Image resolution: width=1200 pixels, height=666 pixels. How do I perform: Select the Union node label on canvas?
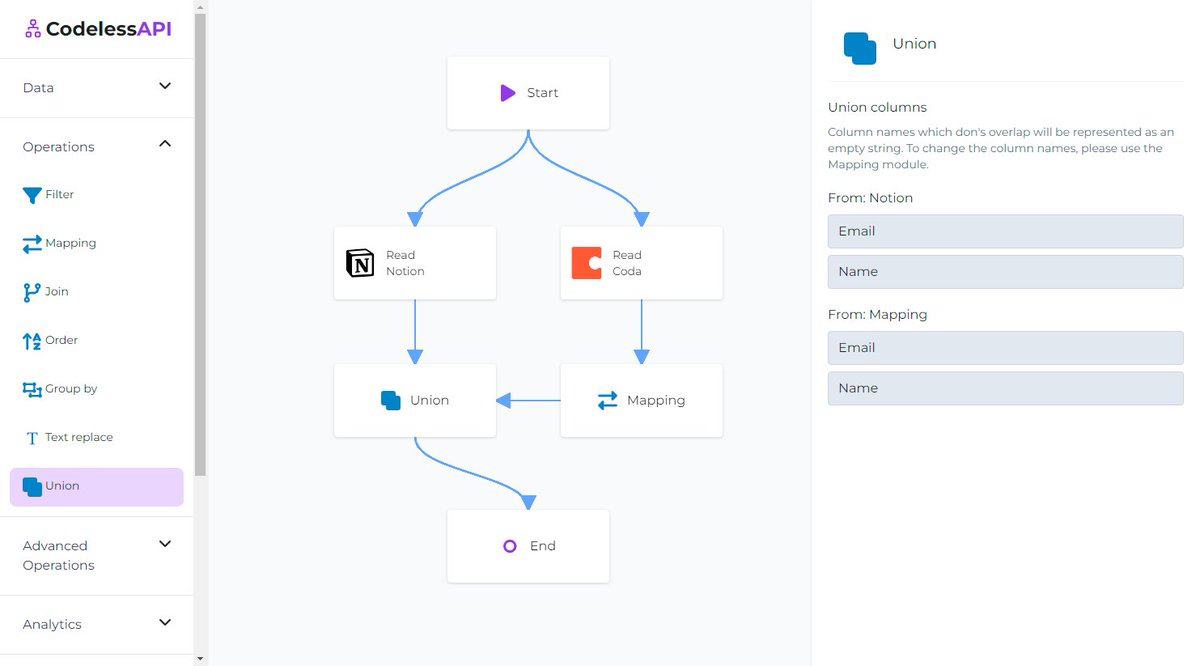click(430, 400)
